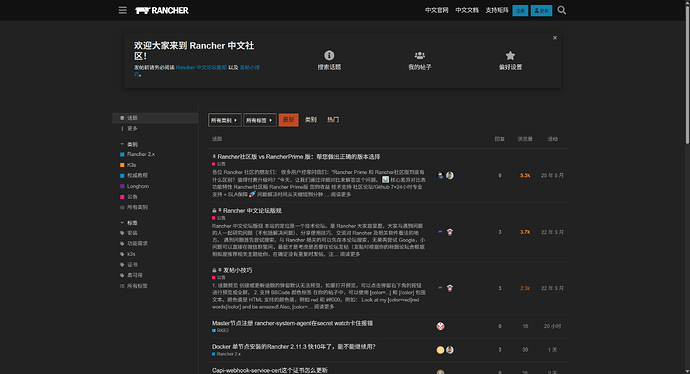This screenshot has width=690, height=374.
Task: Click the 注册 sign-up button
Action: click(520, 11)
